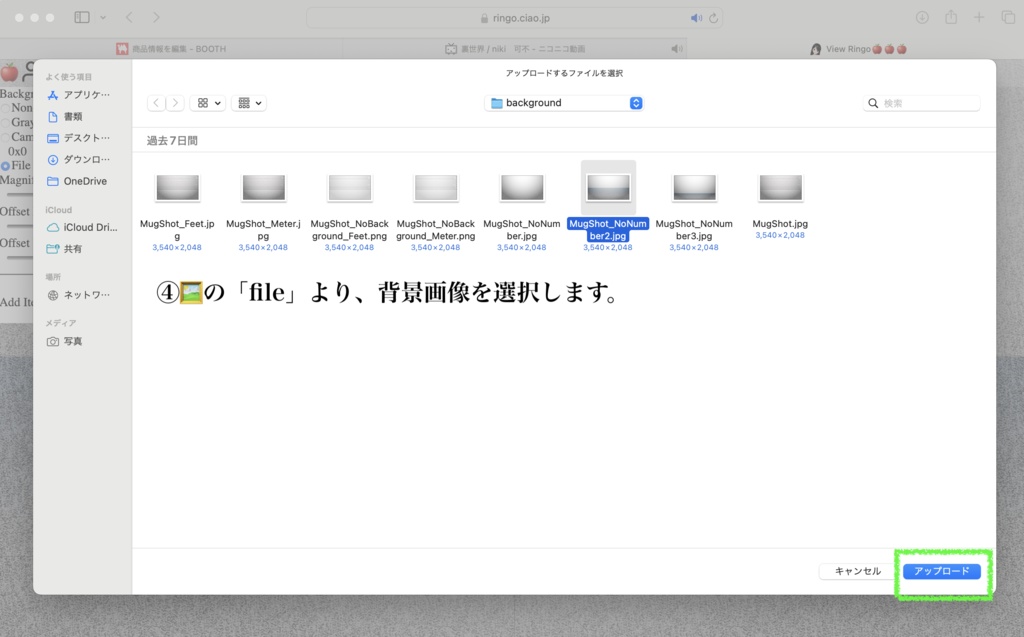Go forward with dialog forward arrow

(174, 103)
